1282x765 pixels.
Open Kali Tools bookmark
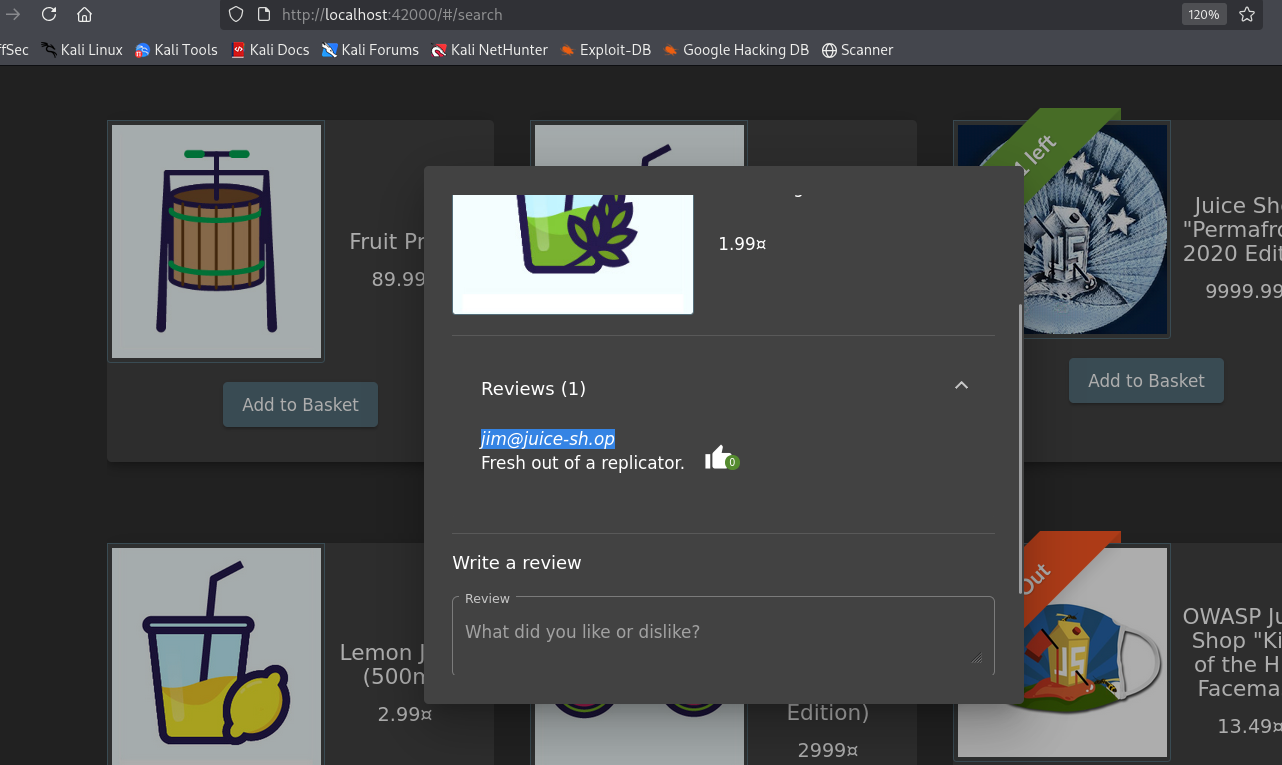click(x=176, y=50)
